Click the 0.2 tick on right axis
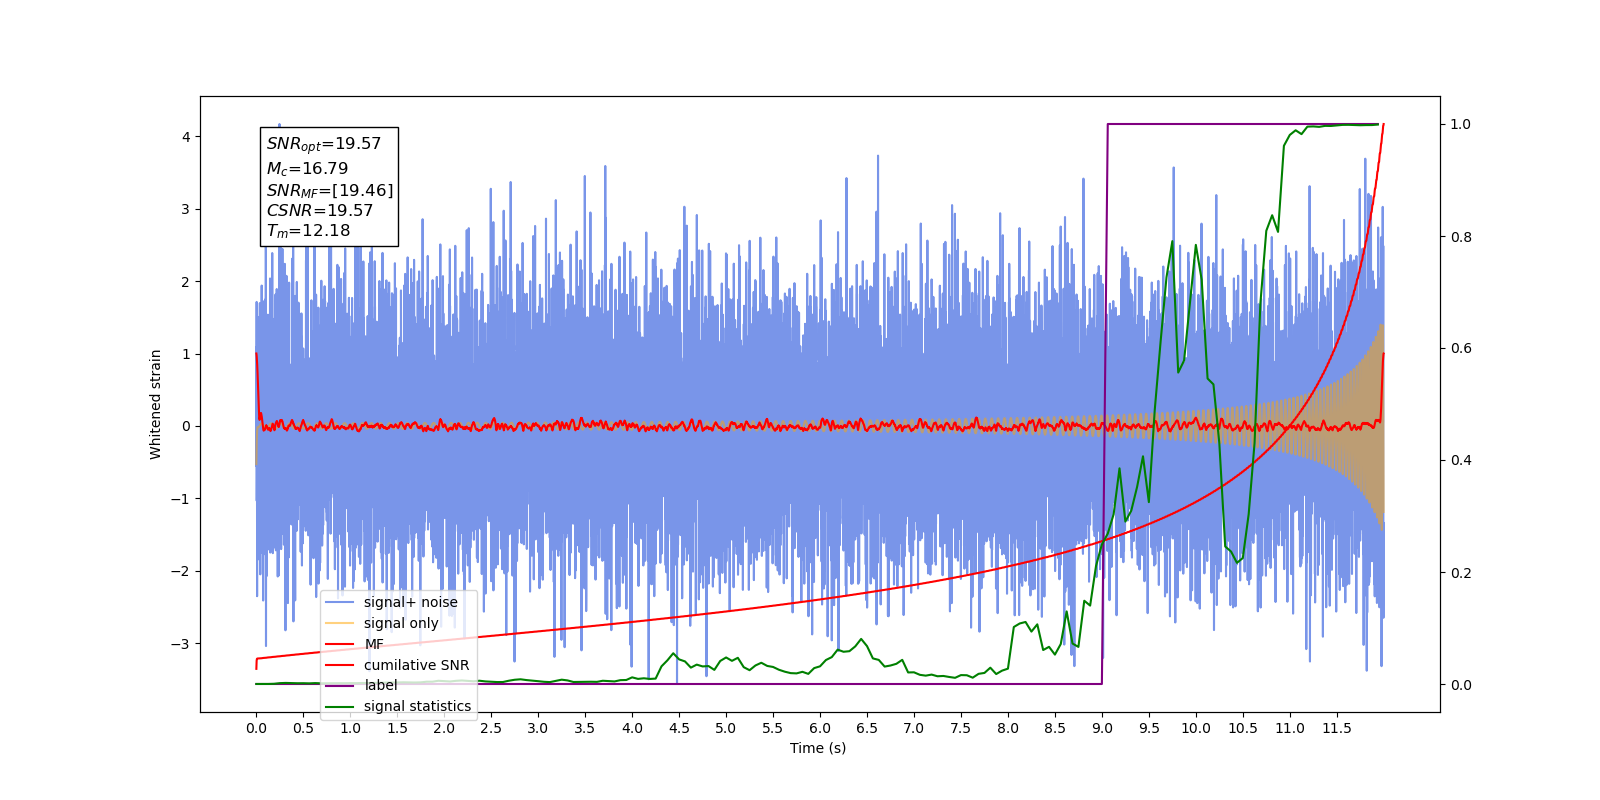The image size is (1600, 800). pos(1461,573)
